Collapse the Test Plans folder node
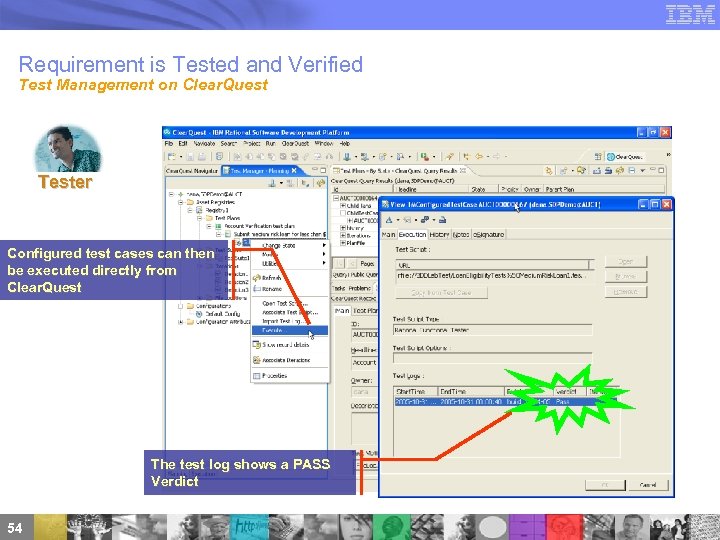The height and width of the screenshot is (540, 720). 199,218
